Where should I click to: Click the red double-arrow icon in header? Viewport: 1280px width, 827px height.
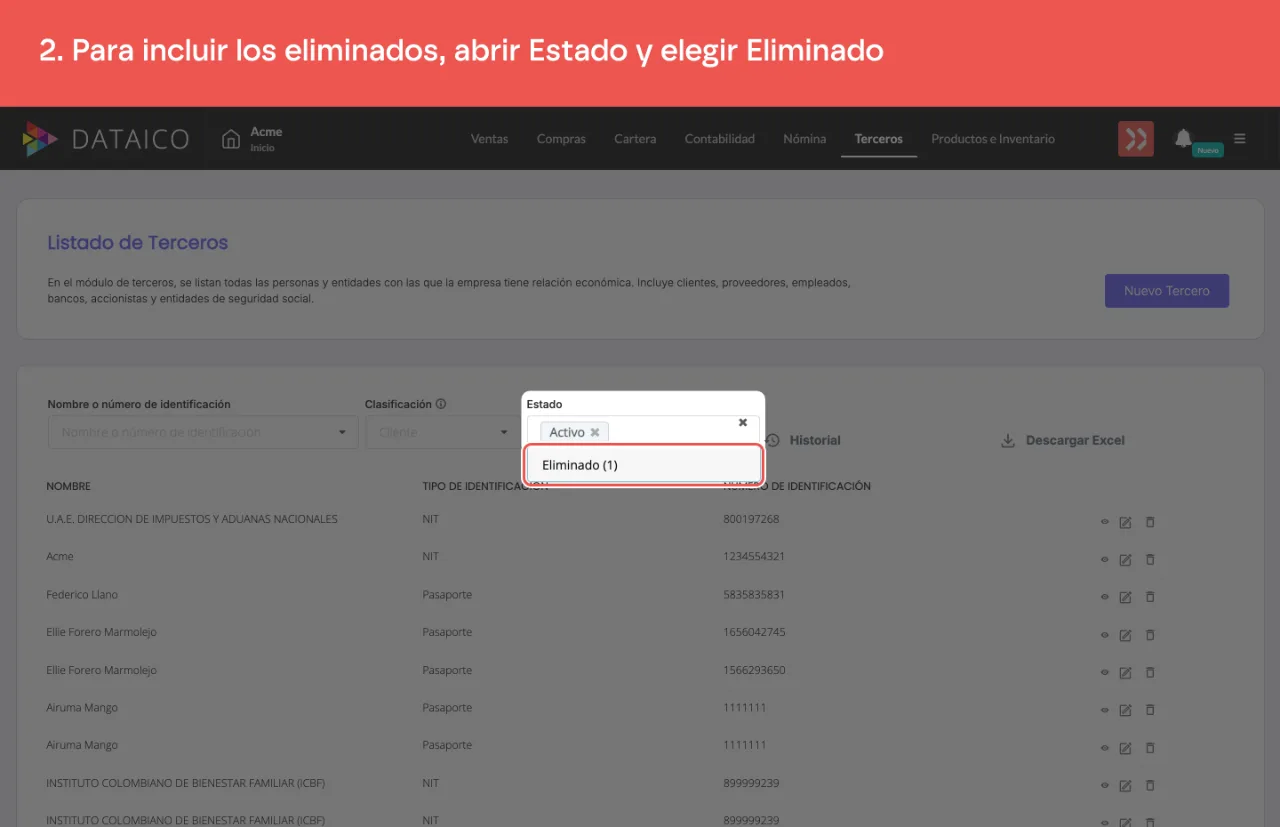point(1136,139)
